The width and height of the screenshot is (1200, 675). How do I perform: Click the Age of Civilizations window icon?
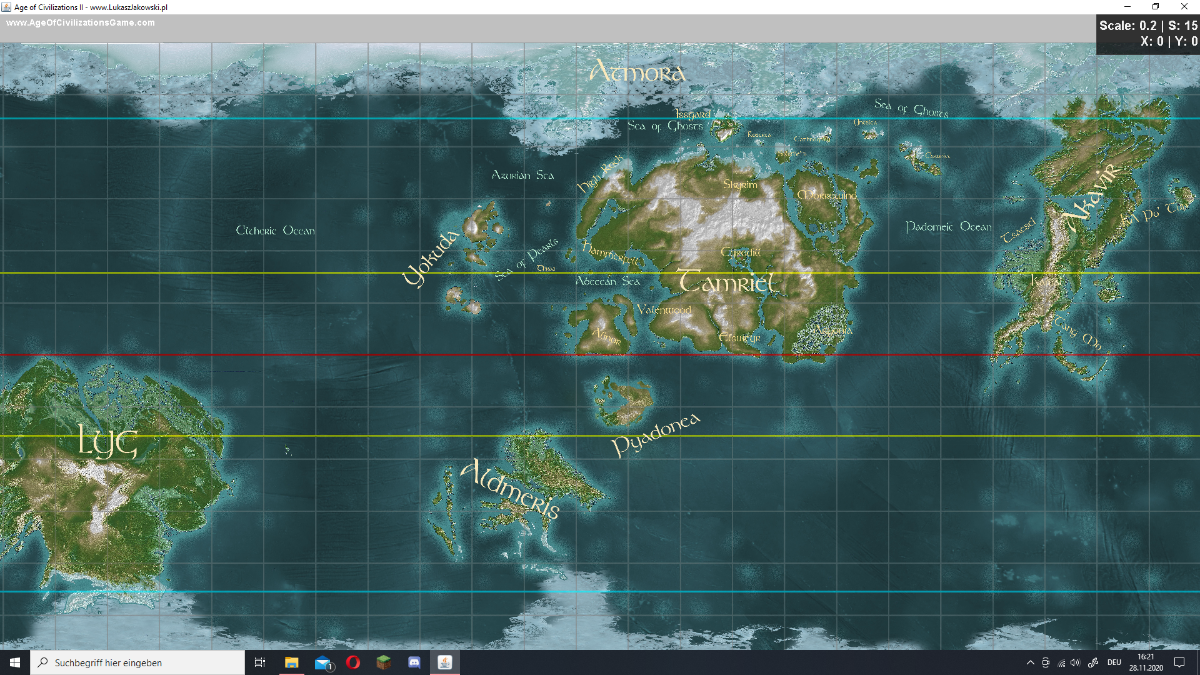(x=6, y=6)
